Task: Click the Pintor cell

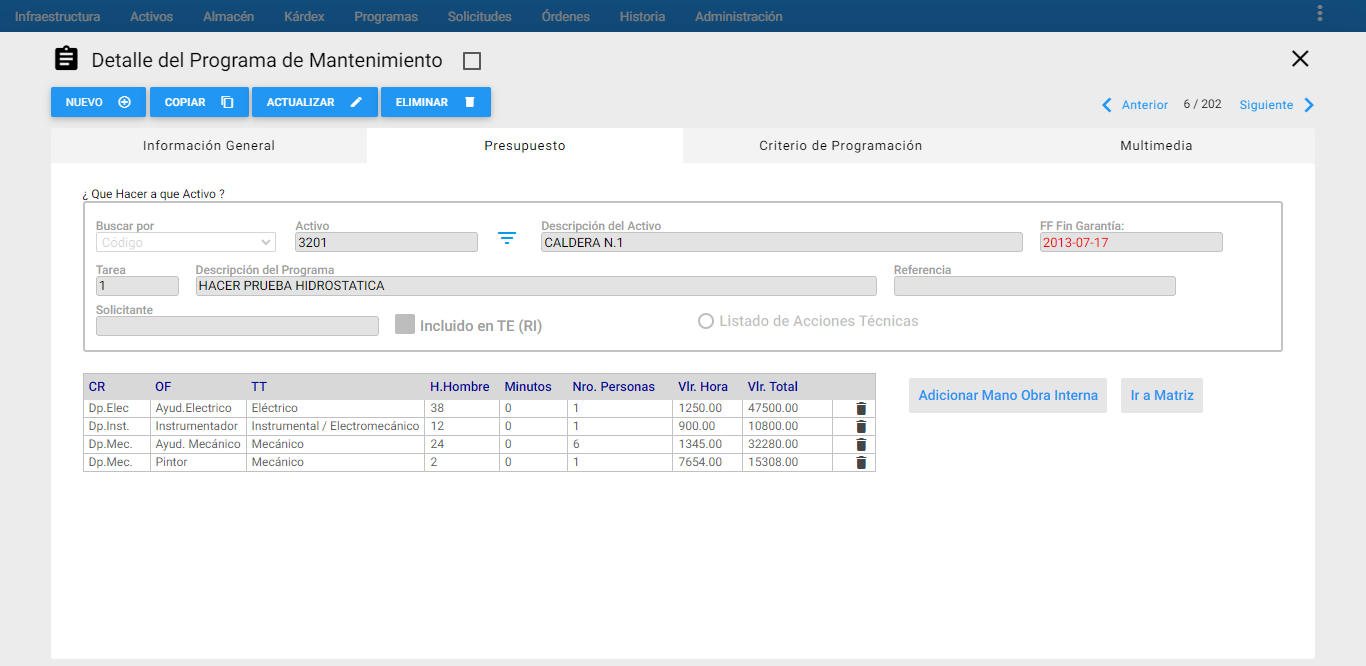Action: pos(198,462)
